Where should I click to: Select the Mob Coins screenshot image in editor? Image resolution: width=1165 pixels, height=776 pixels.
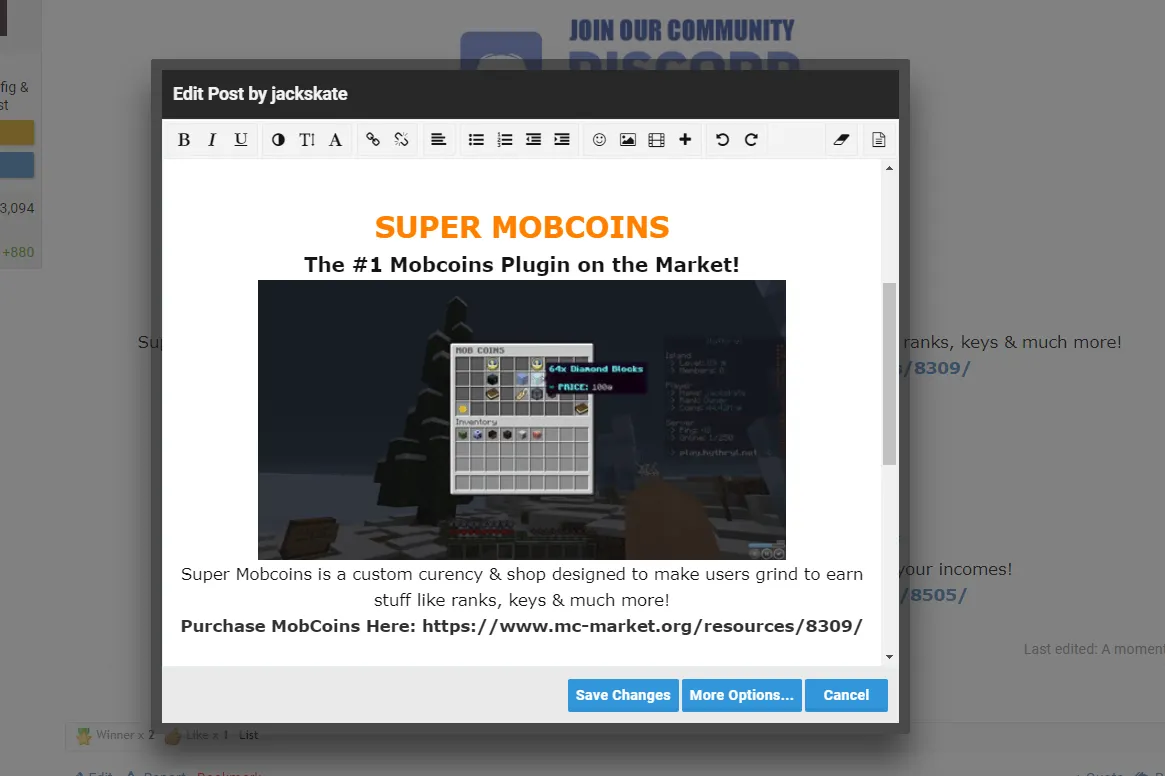[522, 420]
